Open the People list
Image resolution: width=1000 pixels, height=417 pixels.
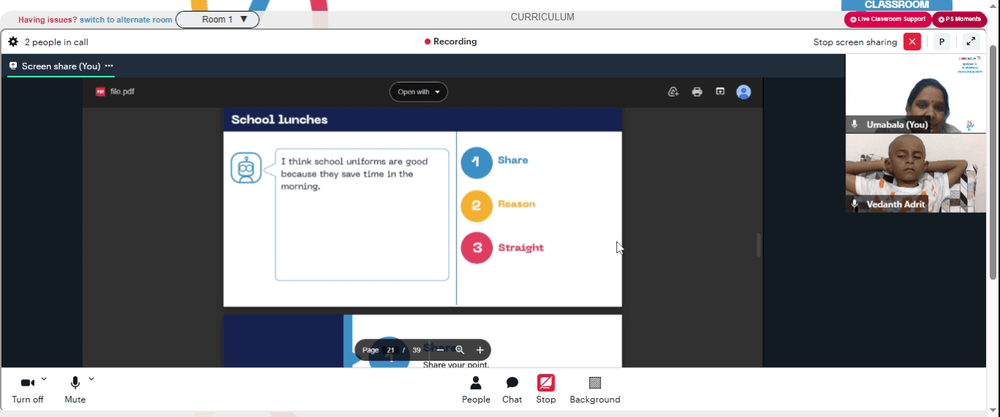tap(476, 390)
